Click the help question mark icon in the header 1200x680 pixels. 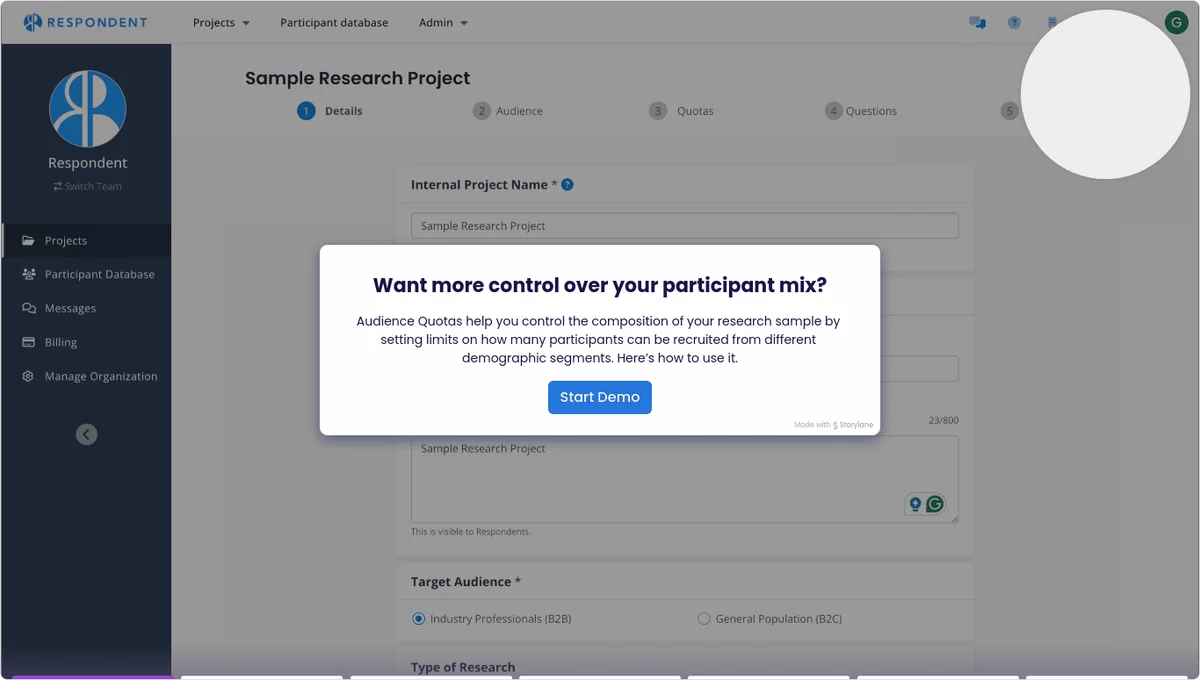coord(1014,23)
